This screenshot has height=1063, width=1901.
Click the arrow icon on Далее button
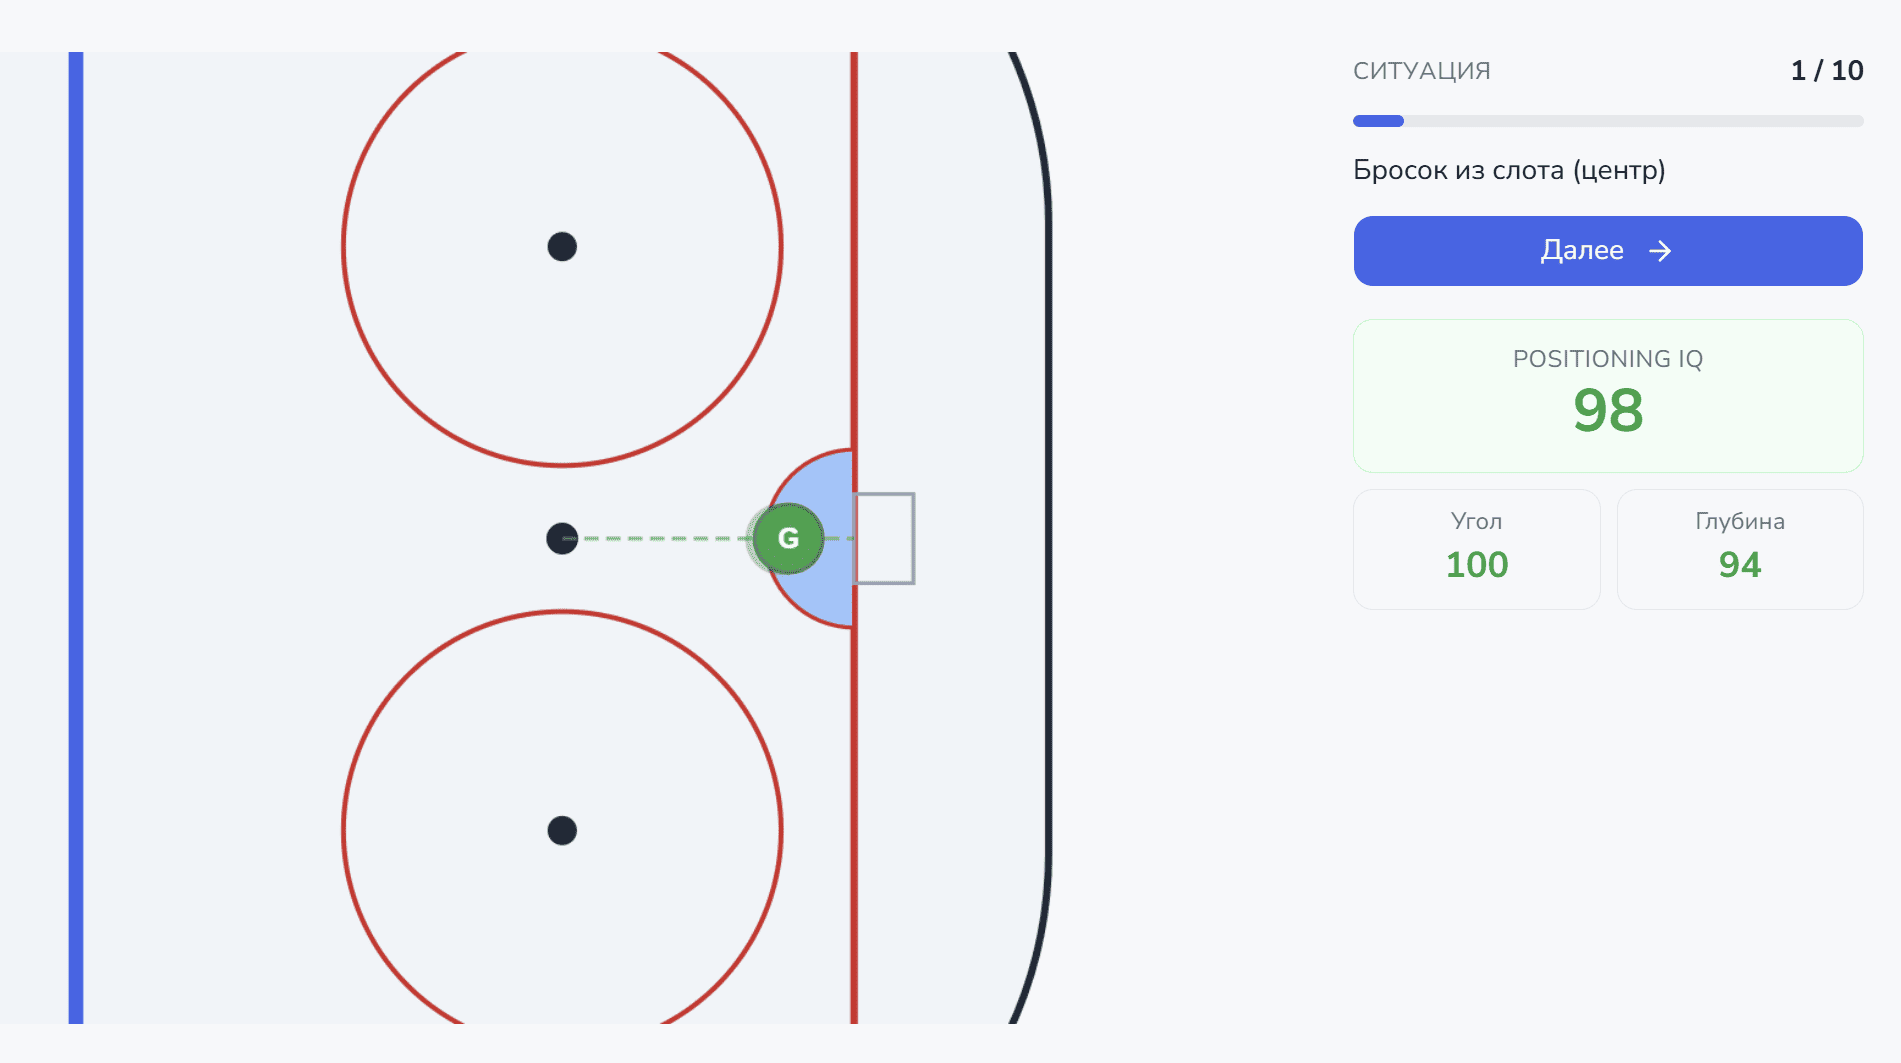[1660, 251]
